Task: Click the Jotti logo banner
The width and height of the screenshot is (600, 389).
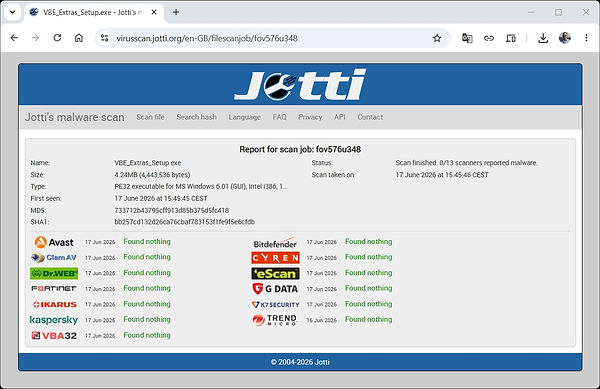Action: click(x=300, y=85)
